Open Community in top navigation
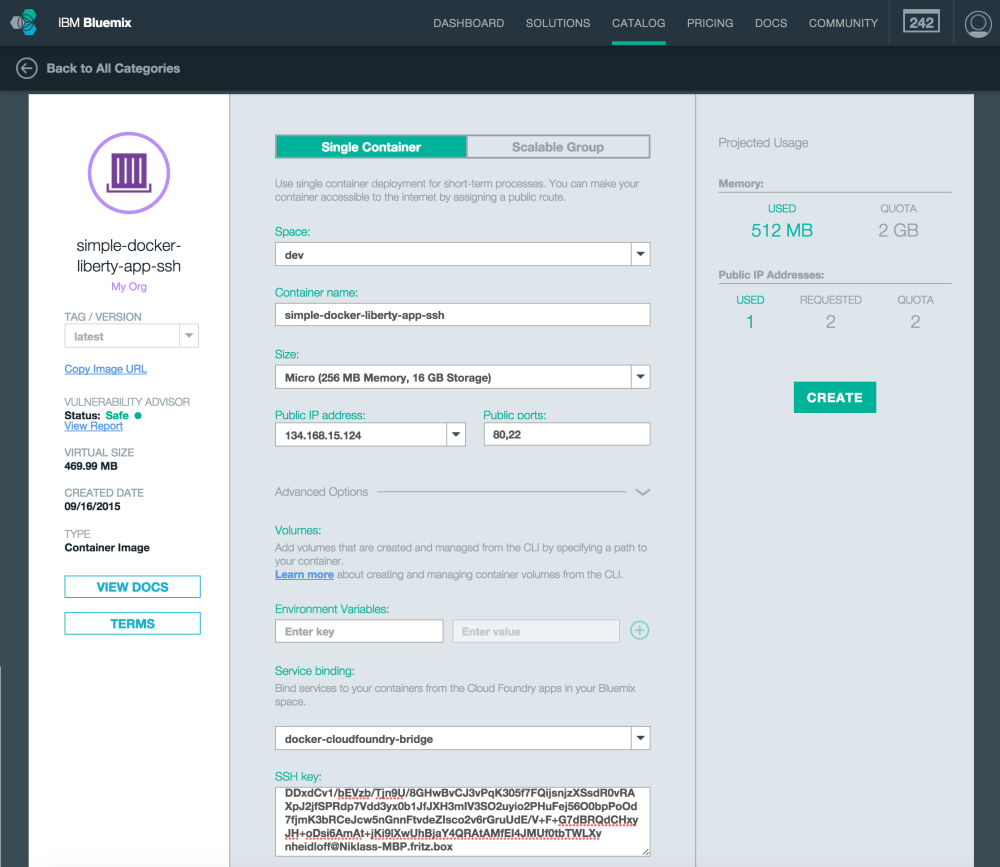The image size is (1000, 867). point(843,23)
